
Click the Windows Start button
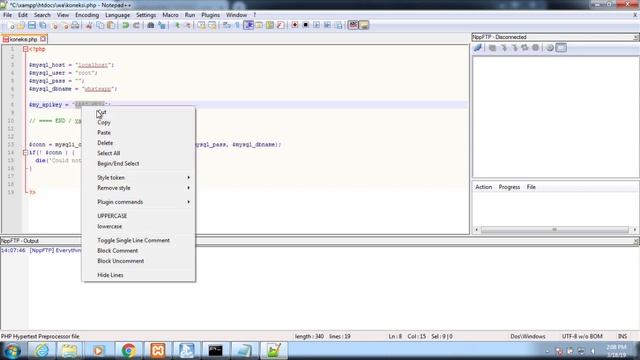(x=12, y=351)
